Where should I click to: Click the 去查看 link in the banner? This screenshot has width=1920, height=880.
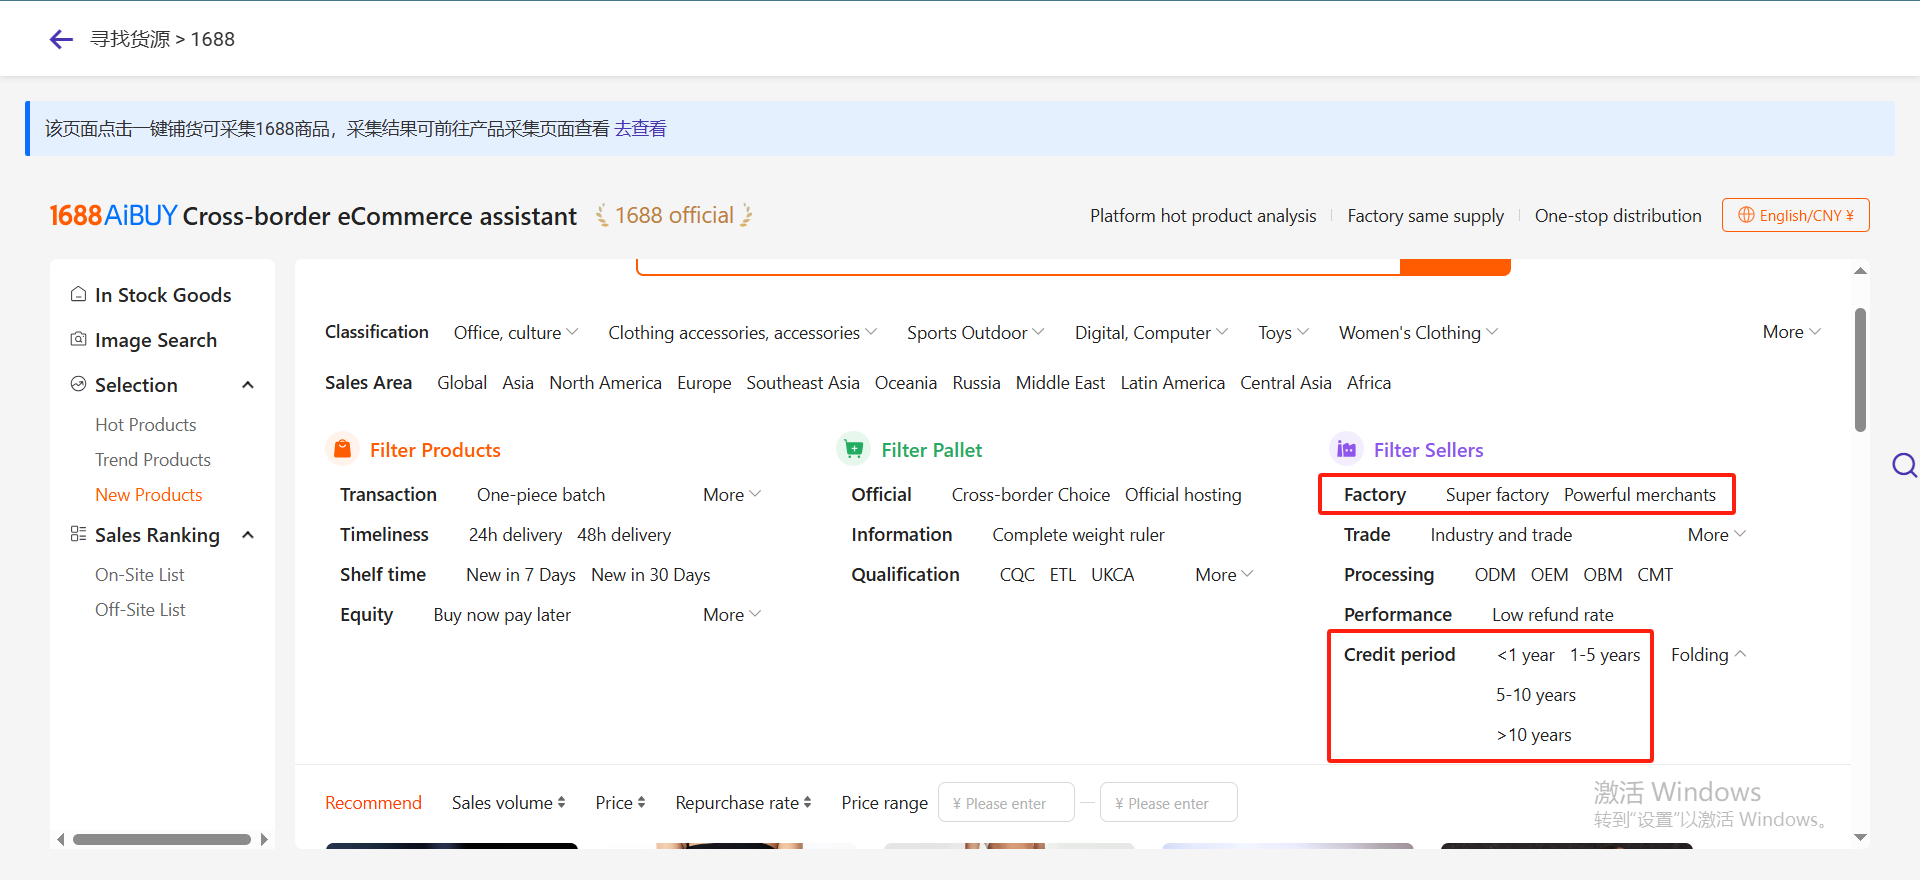point(640,129)
